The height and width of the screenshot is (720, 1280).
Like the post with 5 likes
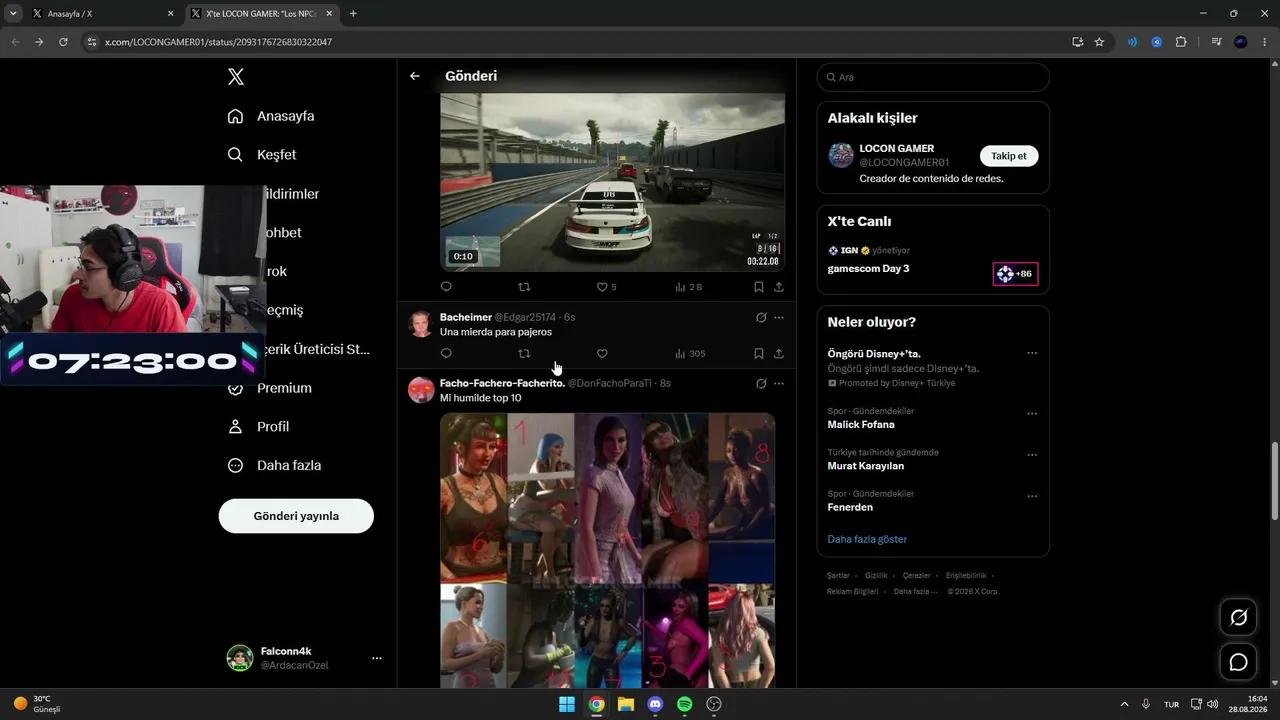pos(606,287)
